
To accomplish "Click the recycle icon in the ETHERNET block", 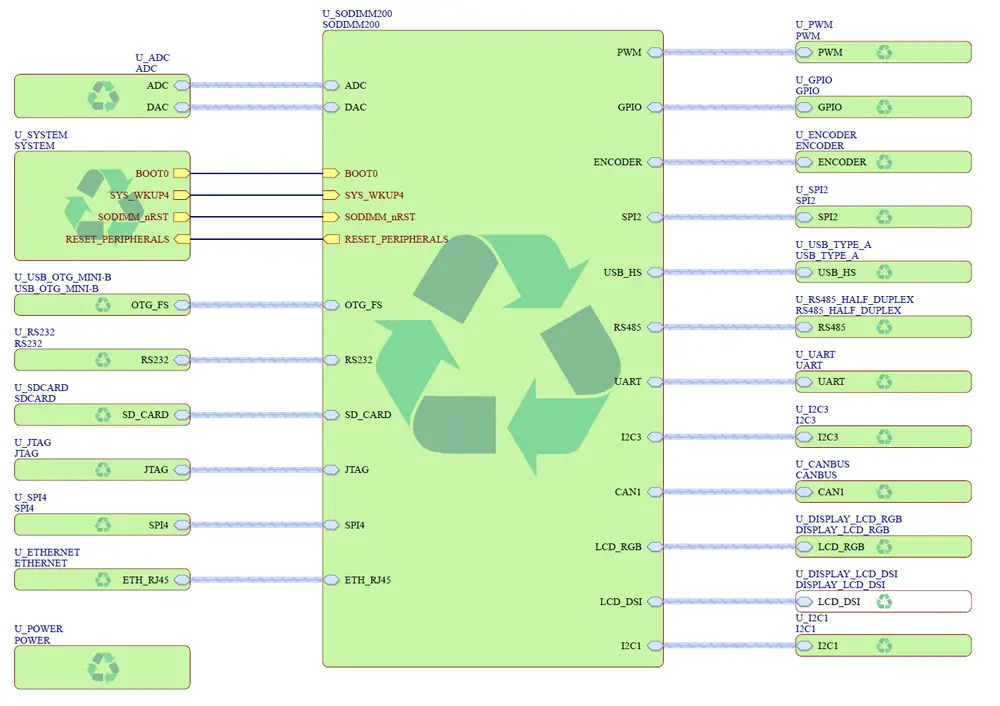I will click(x=103, y=579).
